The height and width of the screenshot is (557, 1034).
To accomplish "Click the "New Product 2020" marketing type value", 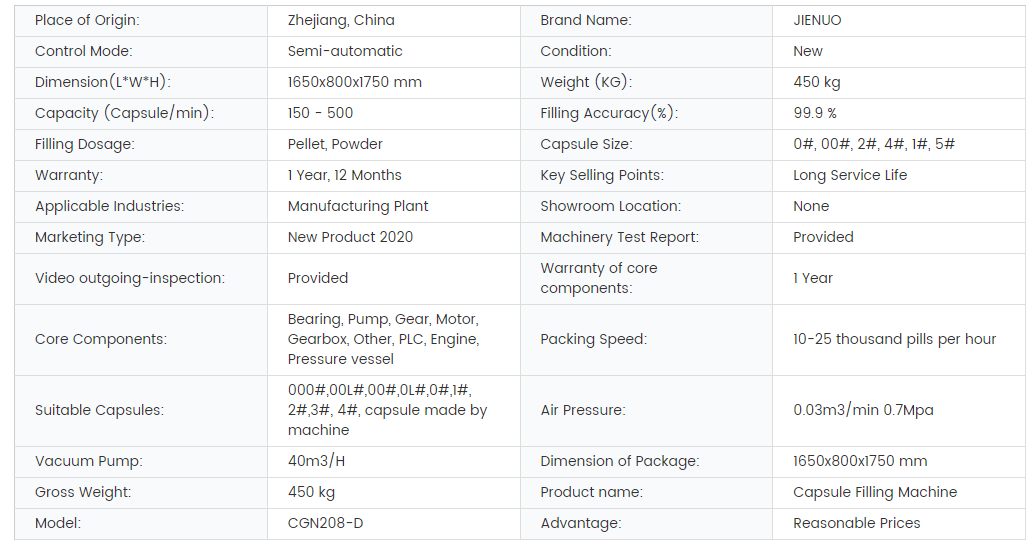I will point(350,237).
